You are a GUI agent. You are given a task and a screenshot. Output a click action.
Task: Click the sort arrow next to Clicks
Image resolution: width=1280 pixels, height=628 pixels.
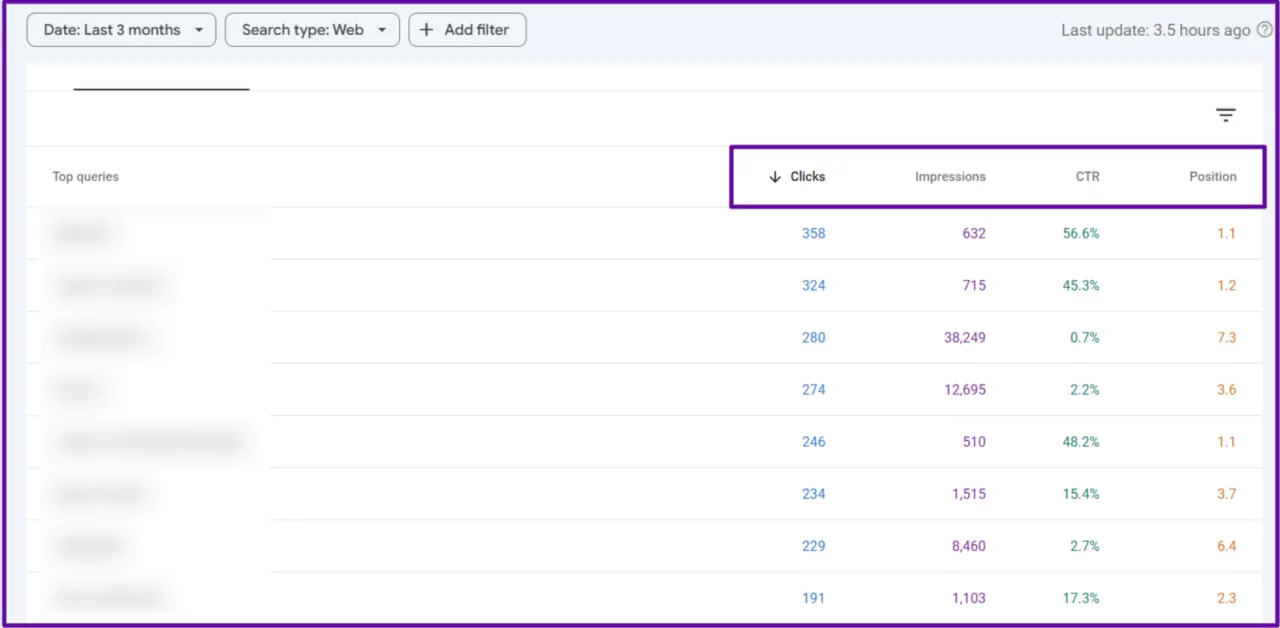pyautogui.click(x=774, y=176)
